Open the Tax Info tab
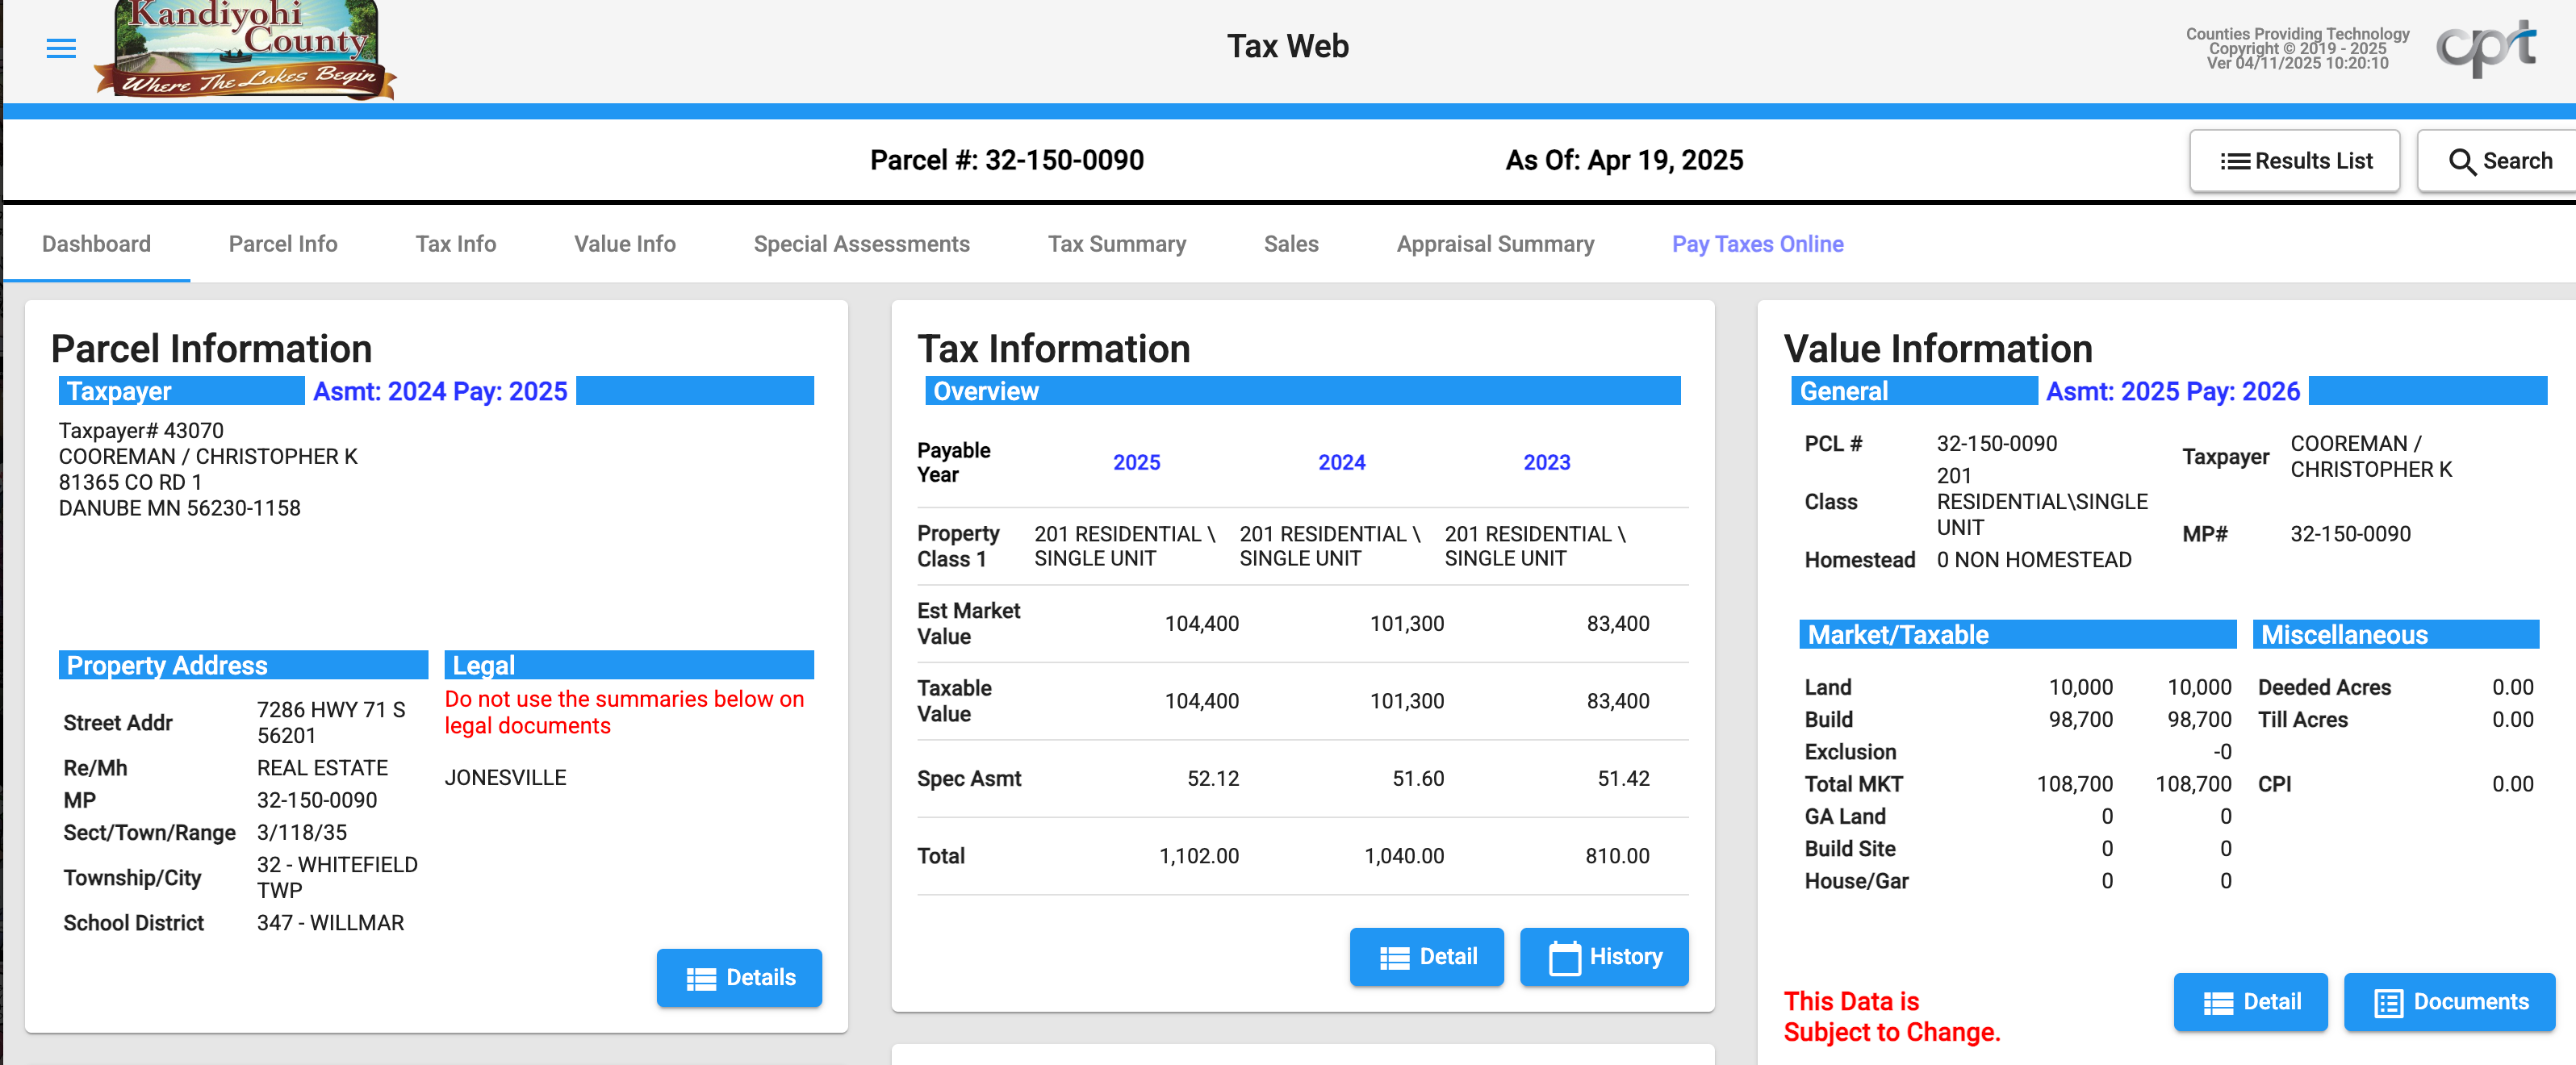This screenshot has width=2576, height=1065. tap(456, 244)
